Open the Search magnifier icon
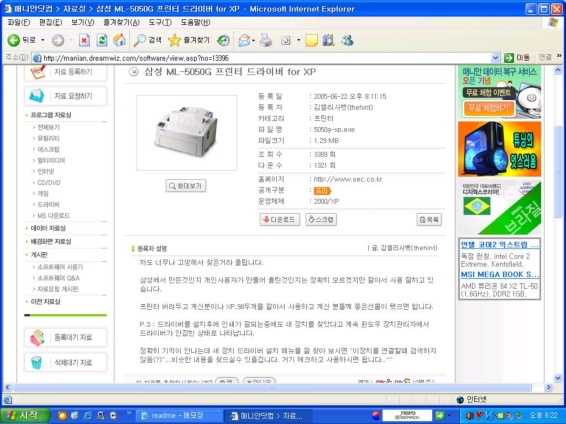The width and height of the screenshot is (566, 424). (139, 40)
